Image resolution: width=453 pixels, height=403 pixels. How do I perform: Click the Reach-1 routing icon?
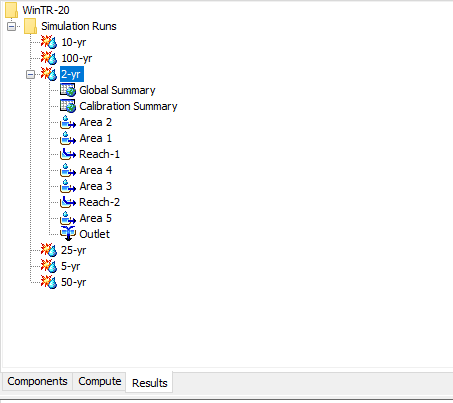(x=68, y=154)
